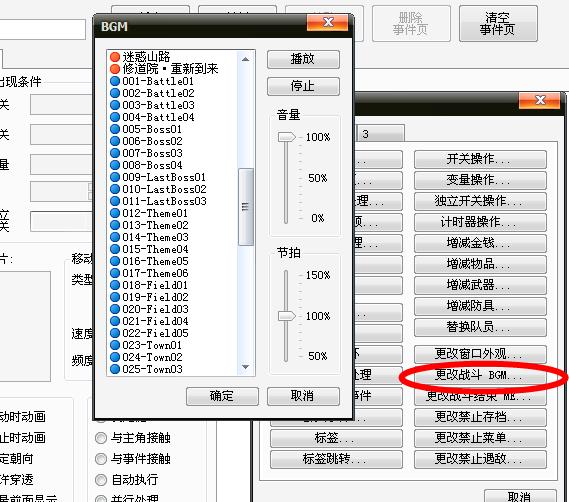569x502 pixels.
Task: Open 更改禁止遇敌 command
Action: tap(480, 459)
